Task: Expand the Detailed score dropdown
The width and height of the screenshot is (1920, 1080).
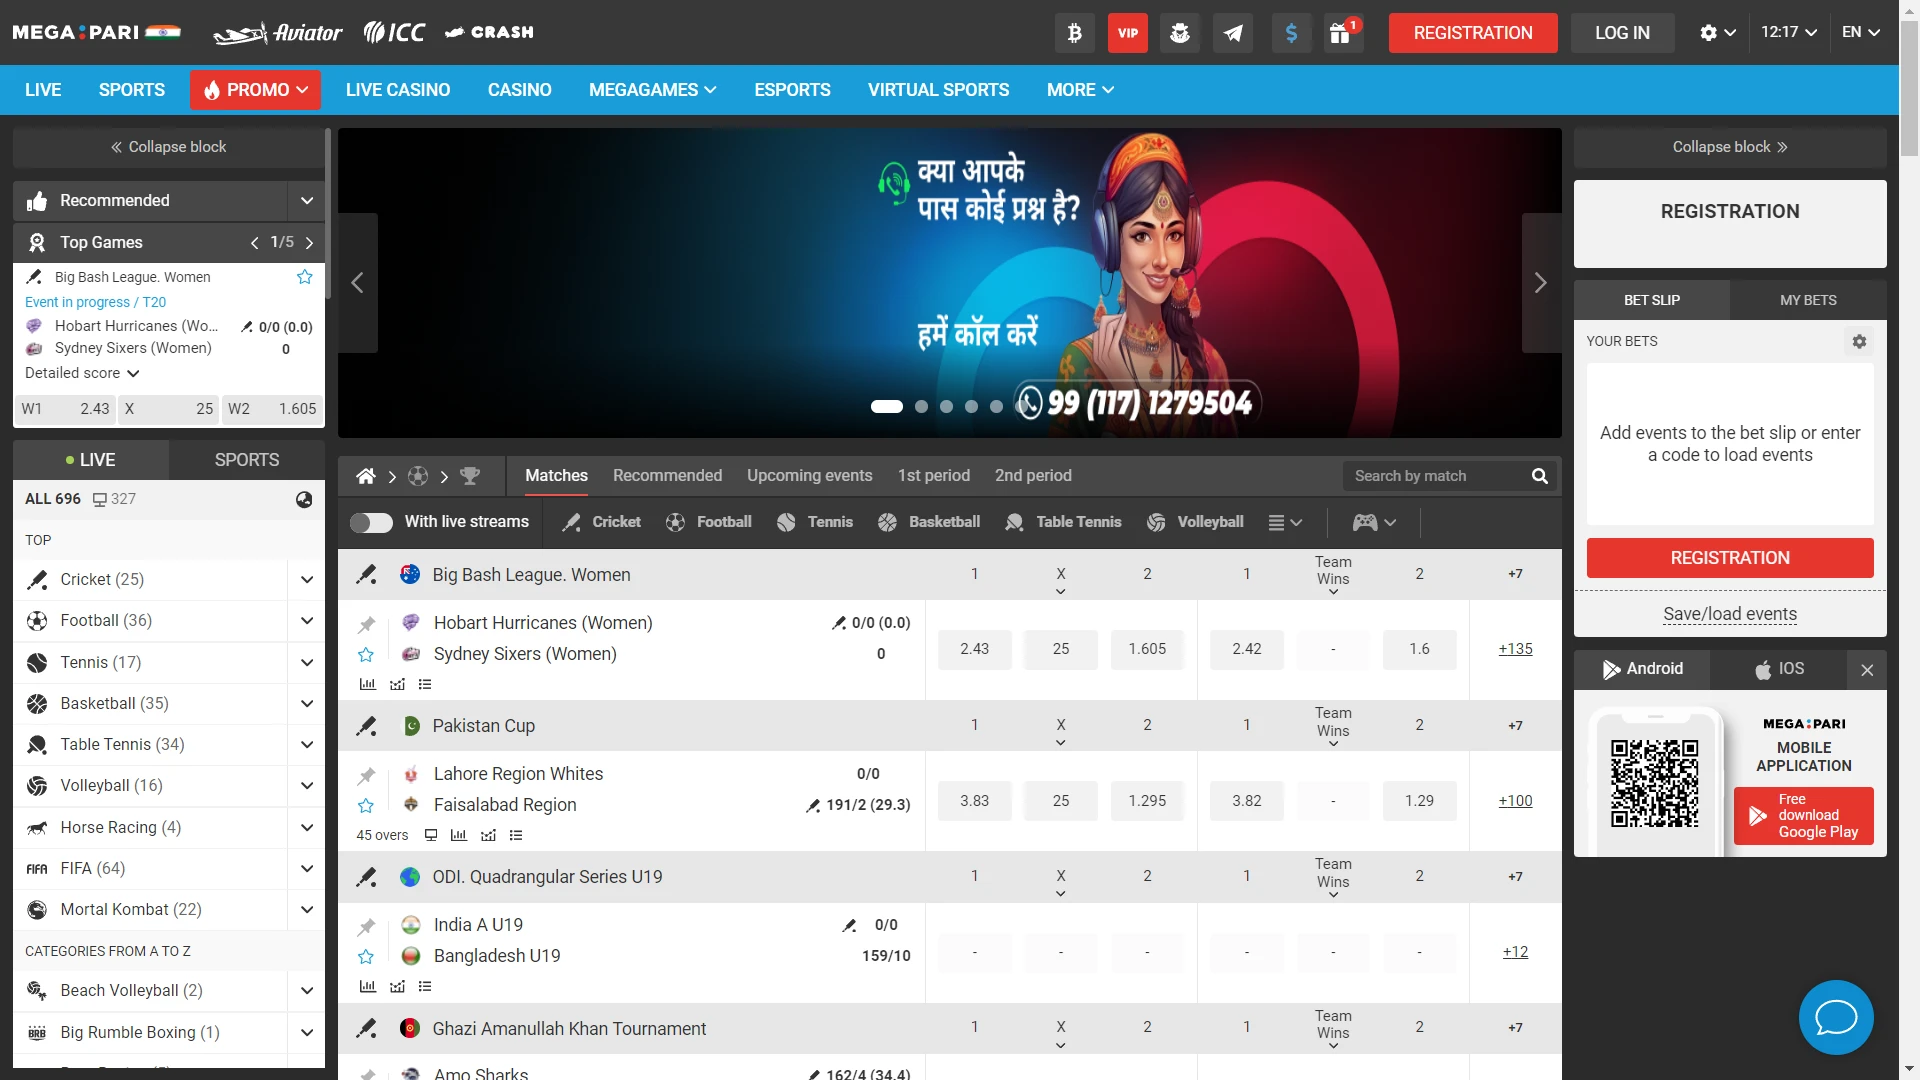Action: pyautogui.click(x=82, y=373)
